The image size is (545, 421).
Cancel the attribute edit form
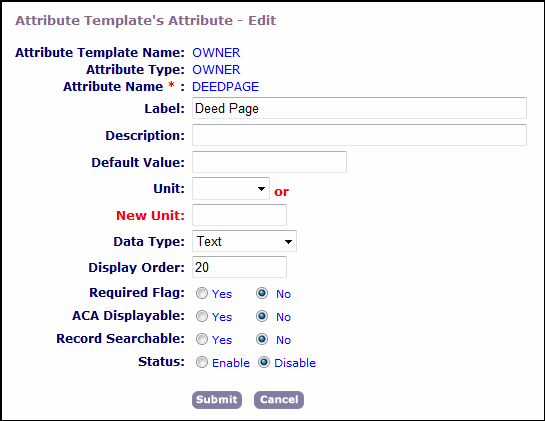point(279,400)
